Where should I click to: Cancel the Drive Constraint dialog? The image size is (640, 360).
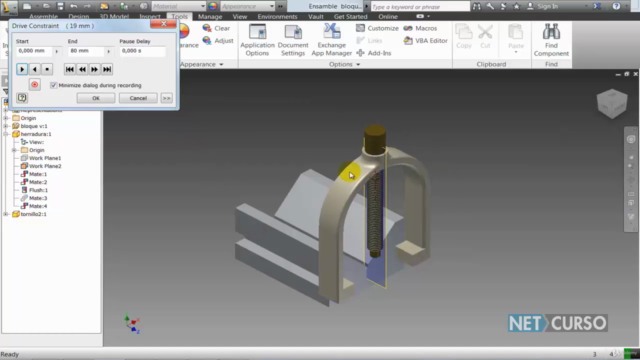pyautogui.click(x=138, y=98)
